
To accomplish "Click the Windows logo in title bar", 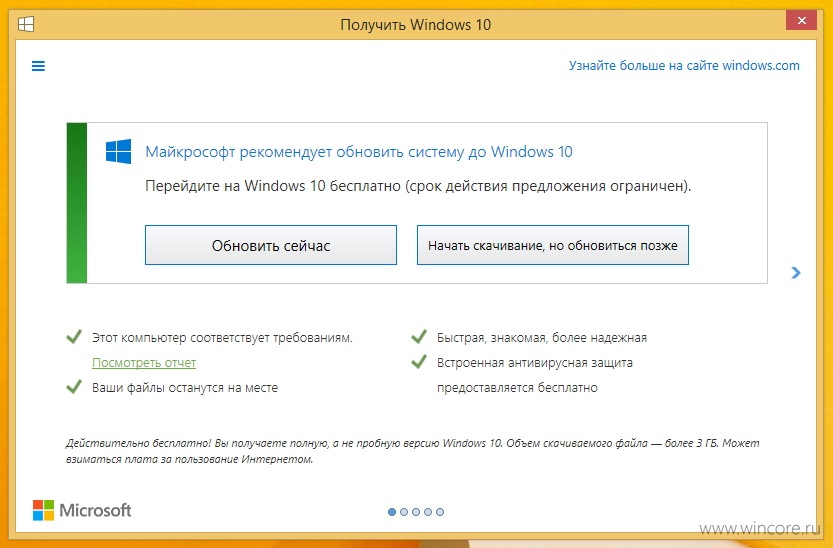I will pyautogui.click(x=26, y=24).
